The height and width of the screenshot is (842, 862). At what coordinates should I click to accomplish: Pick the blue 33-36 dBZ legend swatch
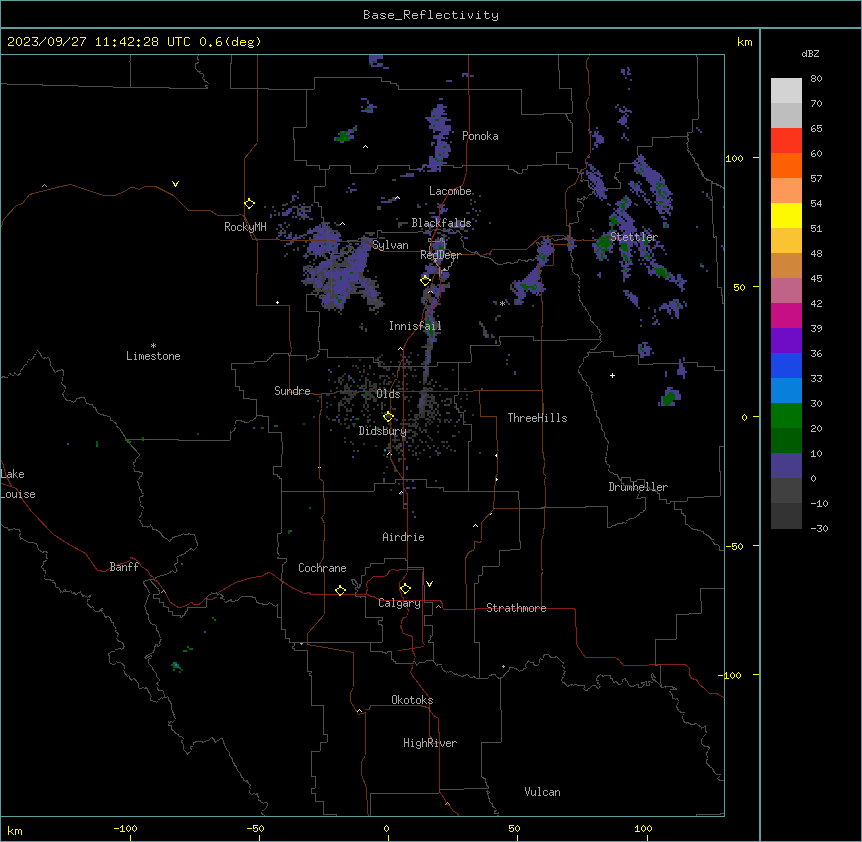pos(786,365)
